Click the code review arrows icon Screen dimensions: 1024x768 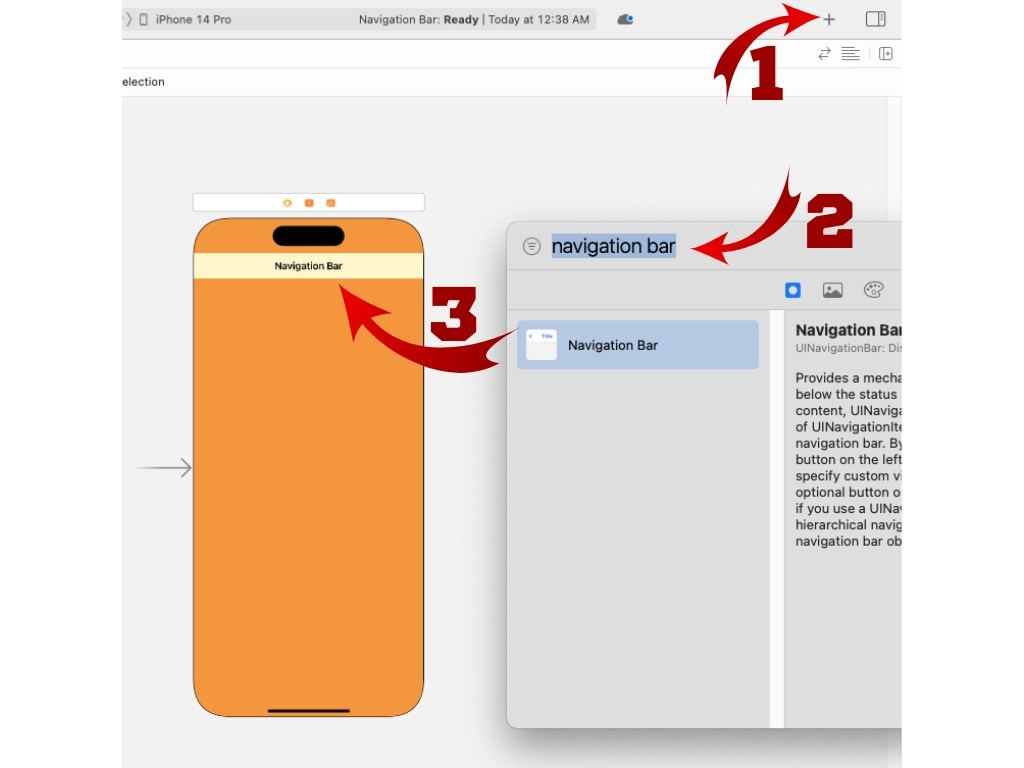(x=824, y=53)
